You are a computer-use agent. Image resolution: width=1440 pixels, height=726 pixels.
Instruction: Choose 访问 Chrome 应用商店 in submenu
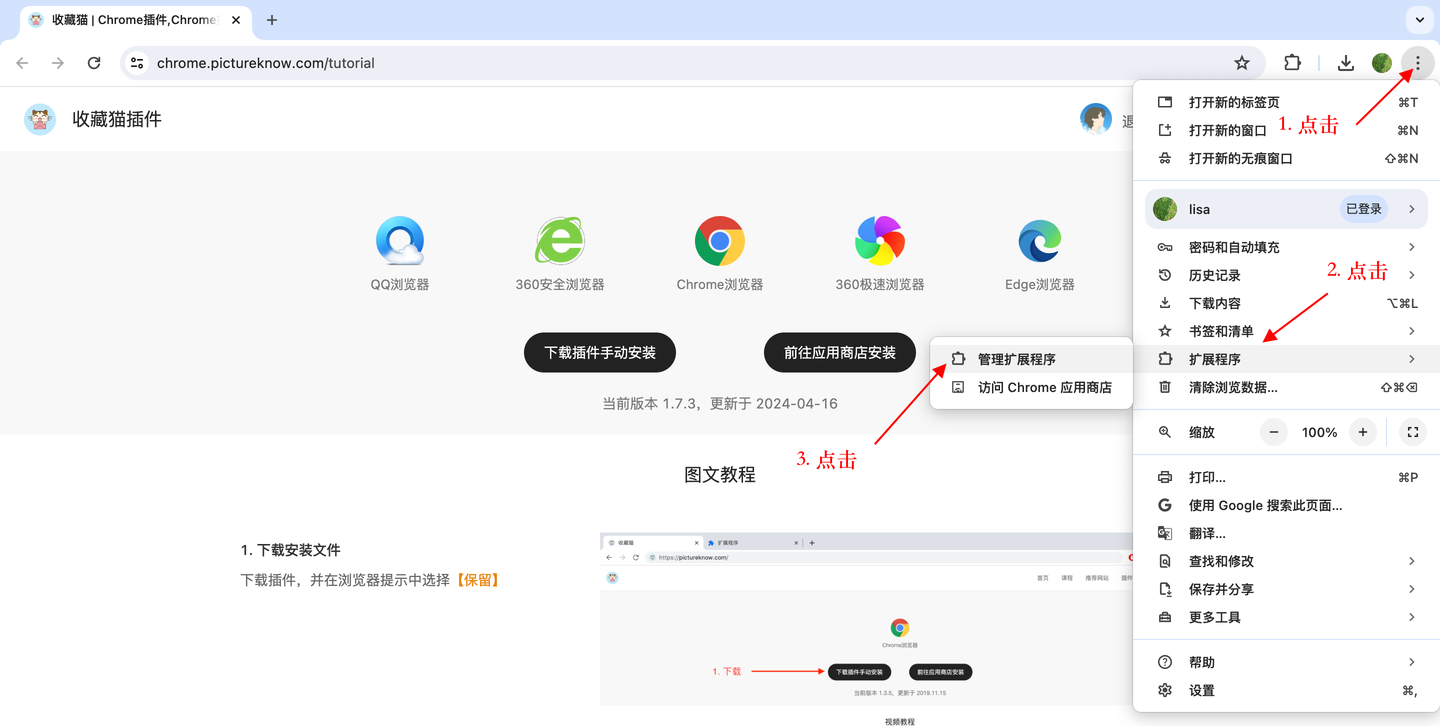point(1031,387)
